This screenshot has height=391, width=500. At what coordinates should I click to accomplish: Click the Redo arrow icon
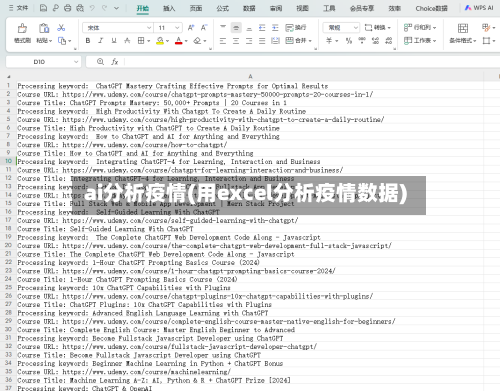pyautogui.click(x=104, y=8)
